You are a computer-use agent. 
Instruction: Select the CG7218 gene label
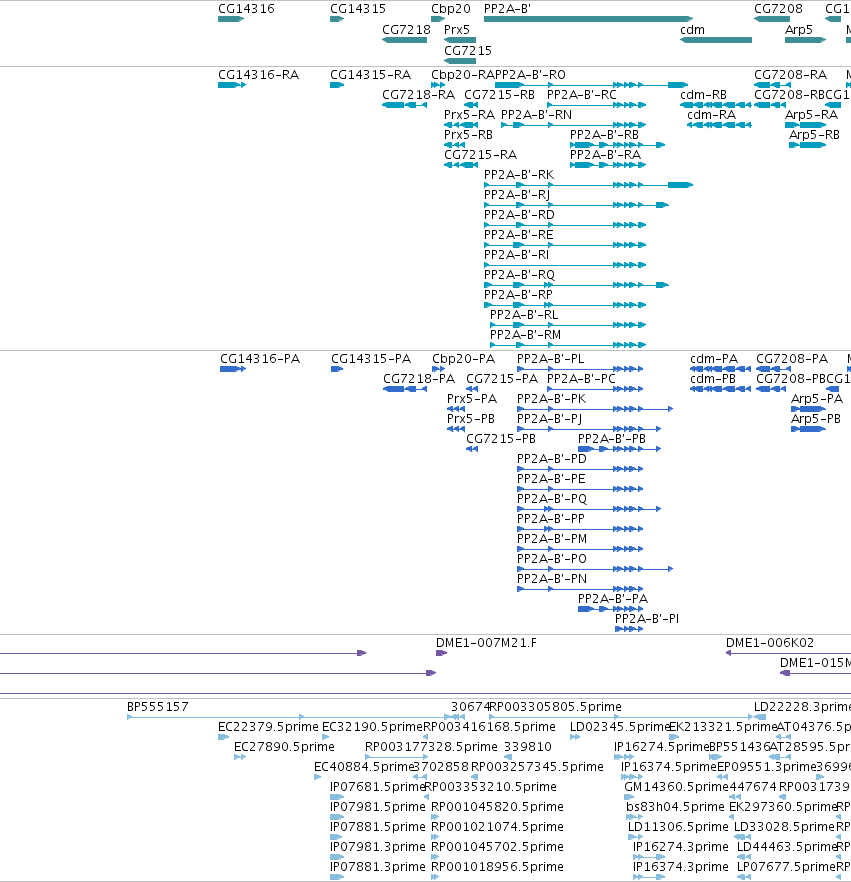tap(406, 30)
